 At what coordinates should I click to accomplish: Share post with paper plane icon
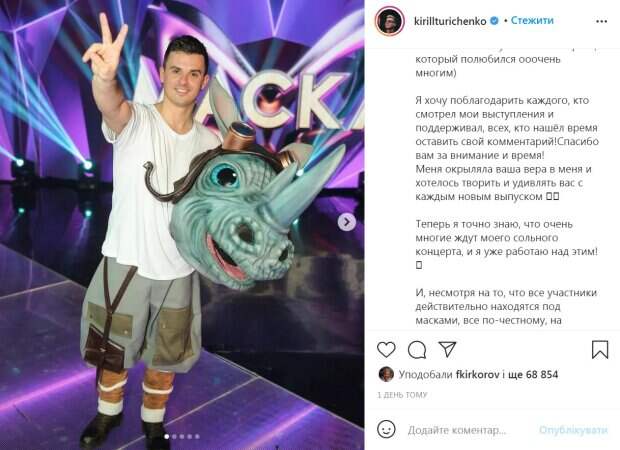pos(448,350)
